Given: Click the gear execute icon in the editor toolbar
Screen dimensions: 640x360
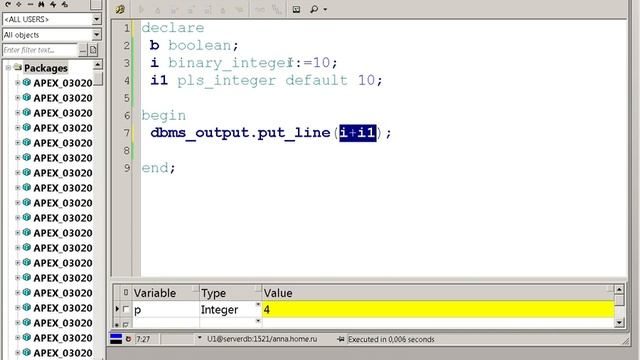Looking at the screenshot, I should pos(120,9).
